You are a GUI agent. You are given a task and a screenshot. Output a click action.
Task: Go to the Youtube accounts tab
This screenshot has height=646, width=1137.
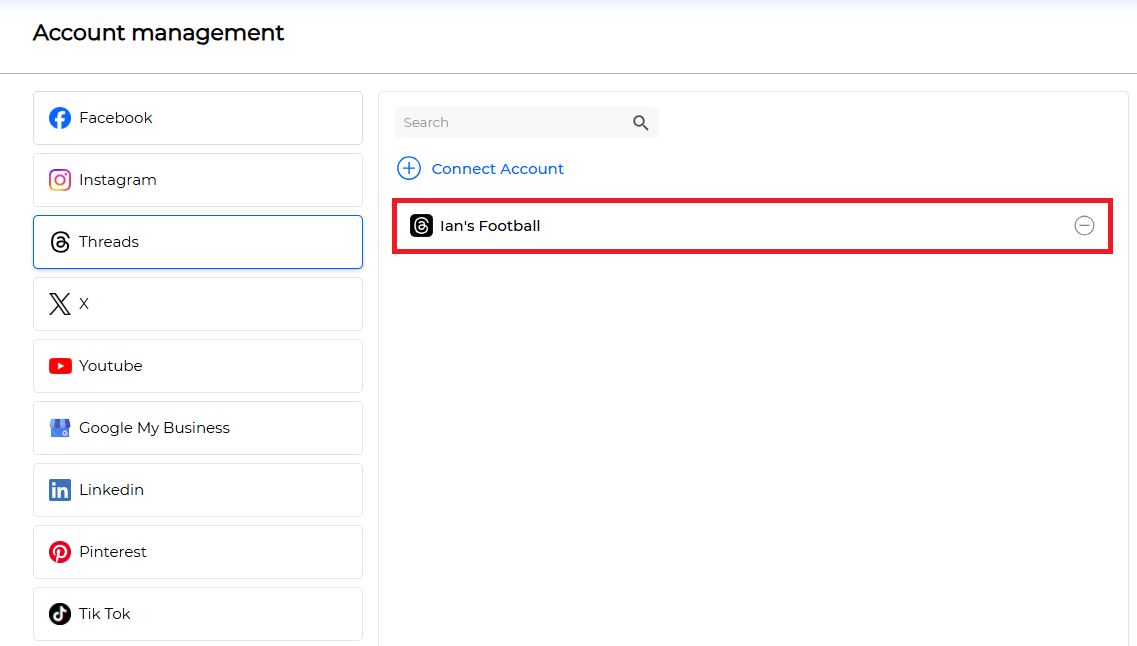(x=198, y=366)
